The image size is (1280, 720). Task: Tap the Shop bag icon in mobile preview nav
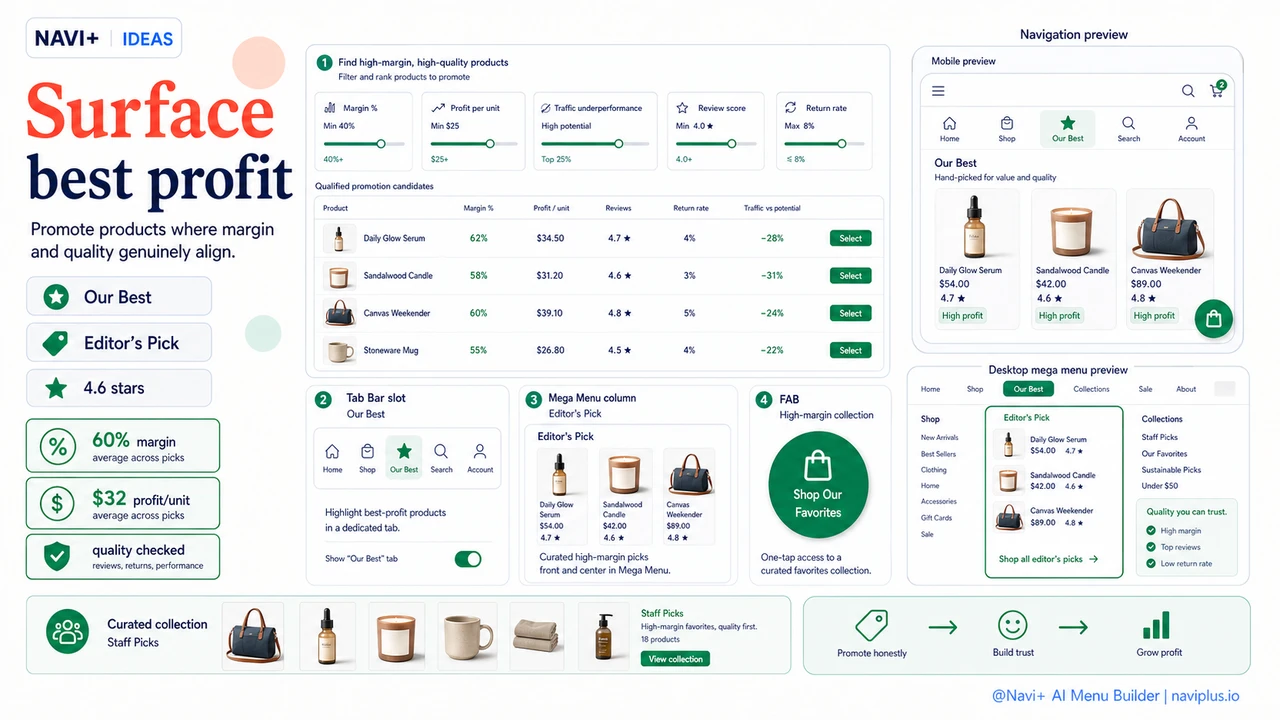1007,123
